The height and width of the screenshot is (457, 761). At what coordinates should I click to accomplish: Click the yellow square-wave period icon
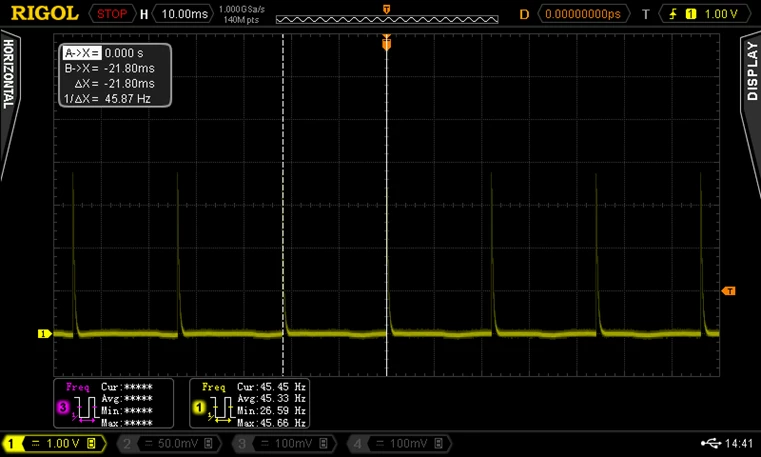point(221,408)
